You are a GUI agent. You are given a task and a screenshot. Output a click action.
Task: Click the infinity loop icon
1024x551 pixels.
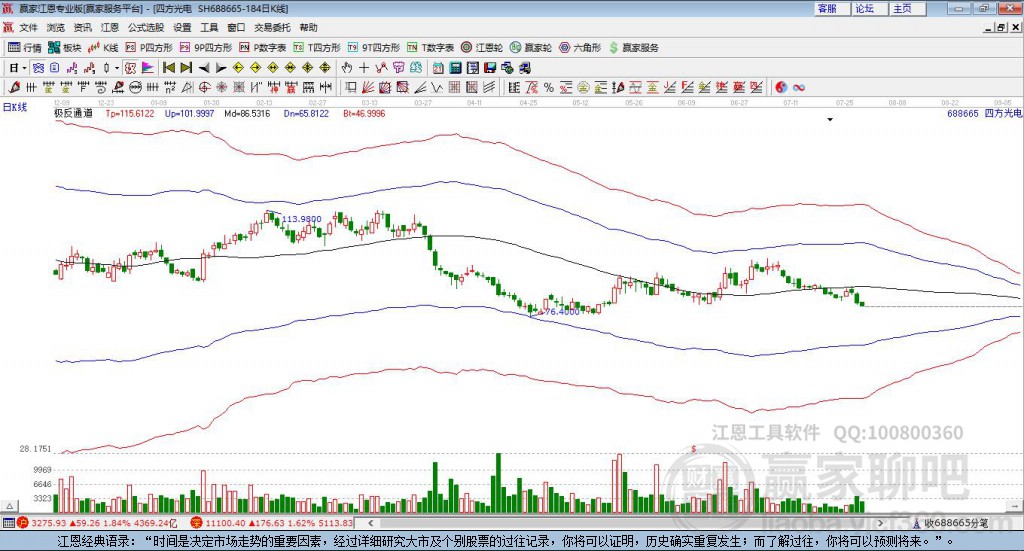(799, 87)
